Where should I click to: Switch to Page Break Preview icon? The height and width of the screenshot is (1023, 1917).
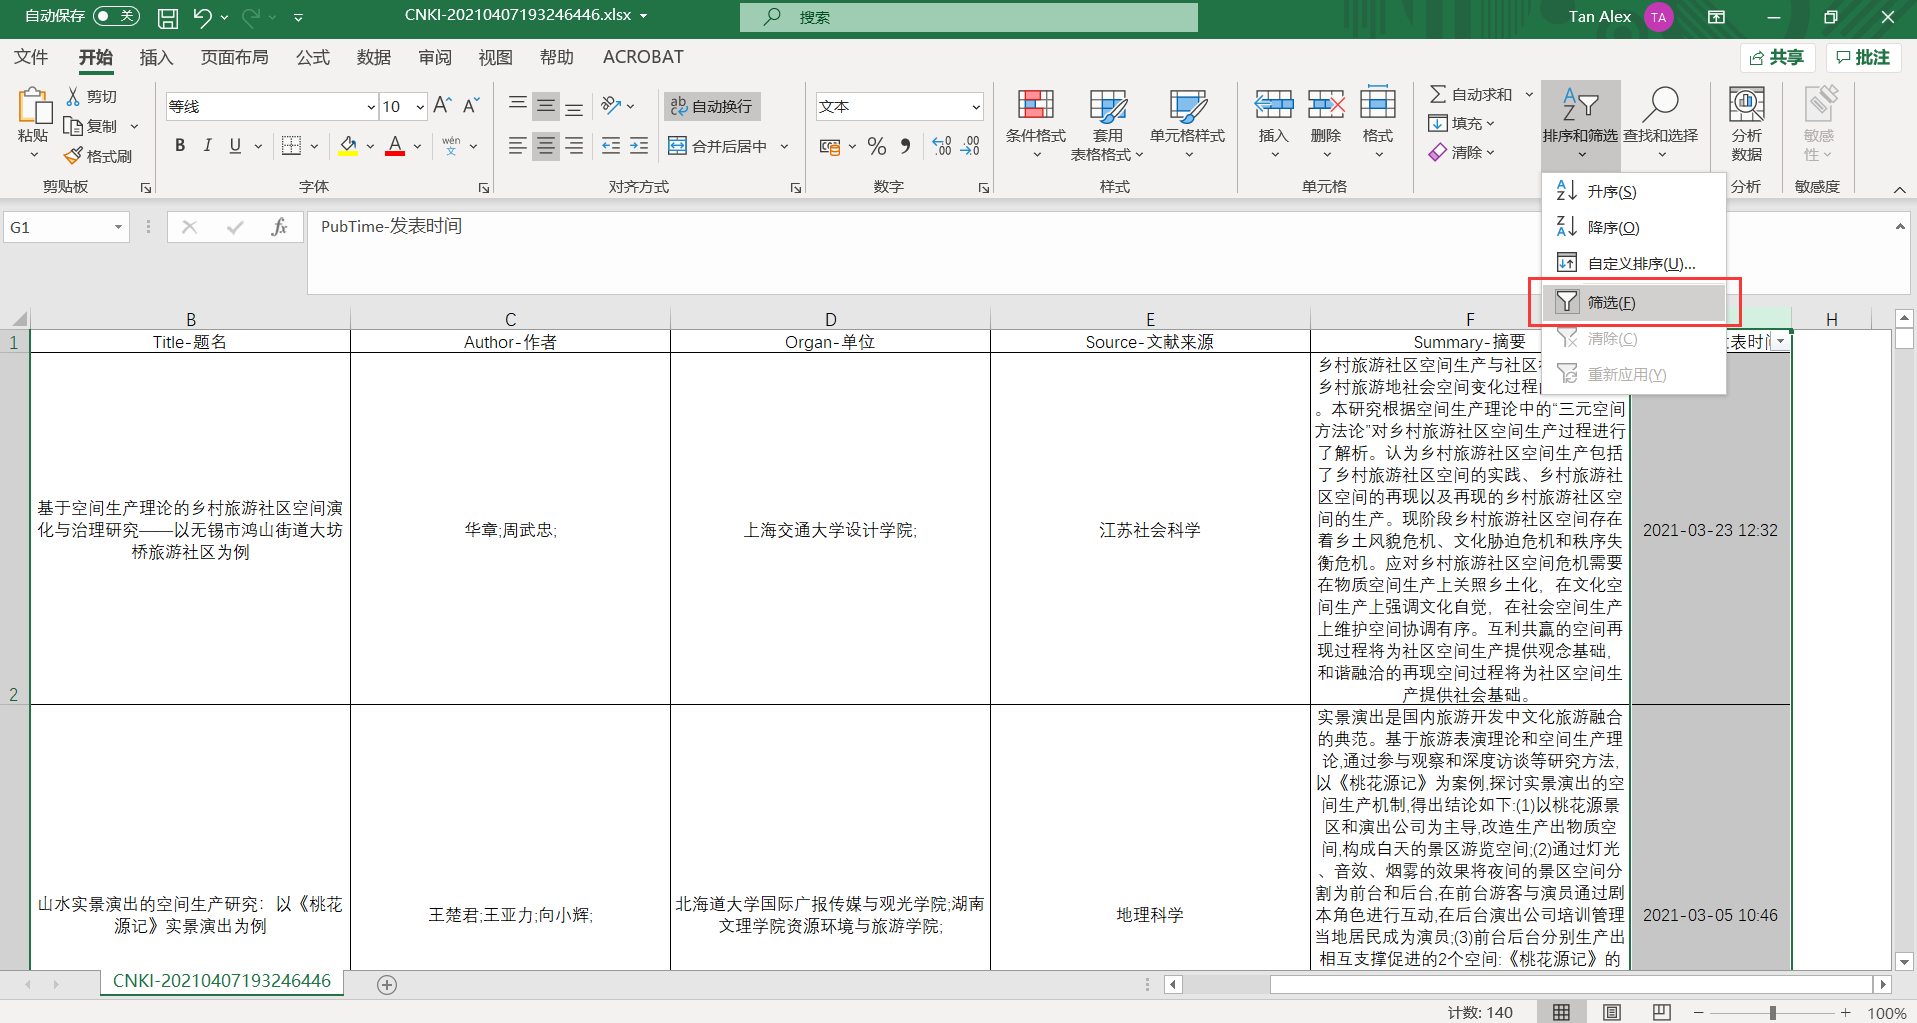pos(1662,1013)
